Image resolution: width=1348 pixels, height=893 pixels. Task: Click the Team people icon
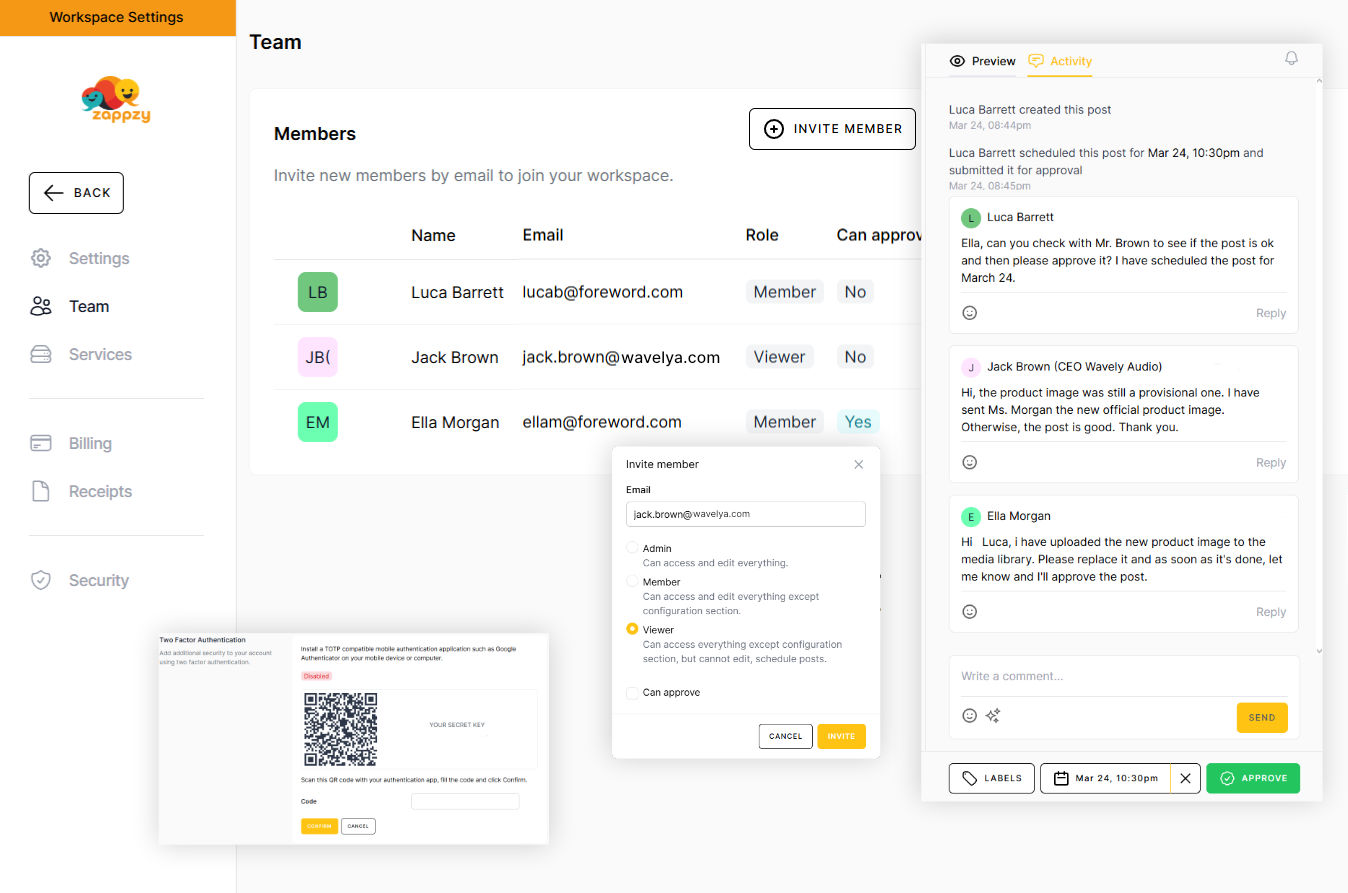[x=41, y=306]
